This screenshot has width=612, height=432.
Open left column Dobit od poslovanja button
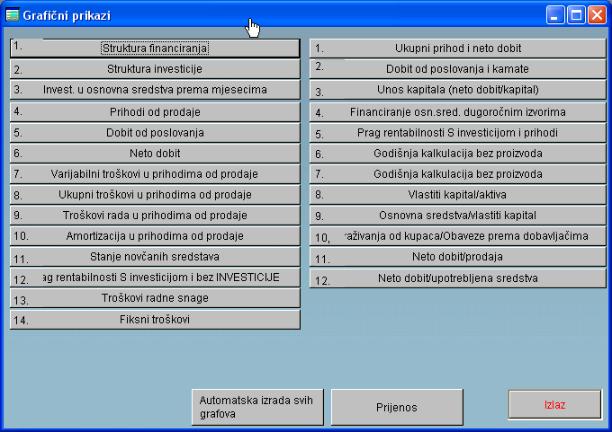point(155,133)
